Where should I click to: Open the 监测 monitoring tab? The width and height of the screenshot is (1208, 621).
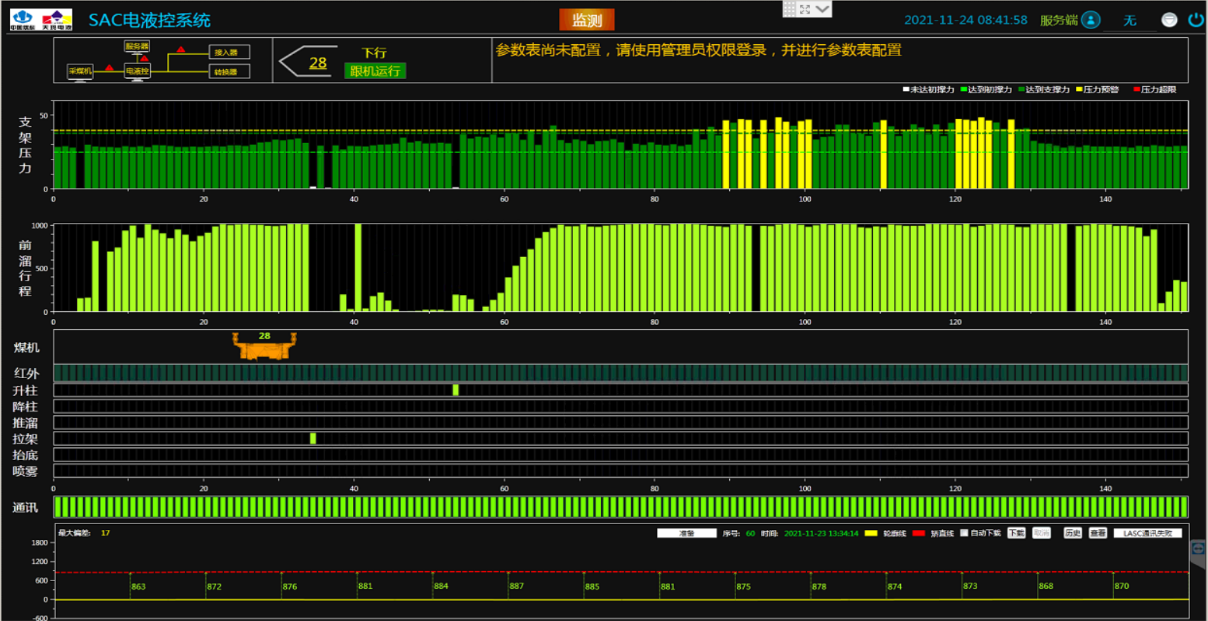[586, 20]
